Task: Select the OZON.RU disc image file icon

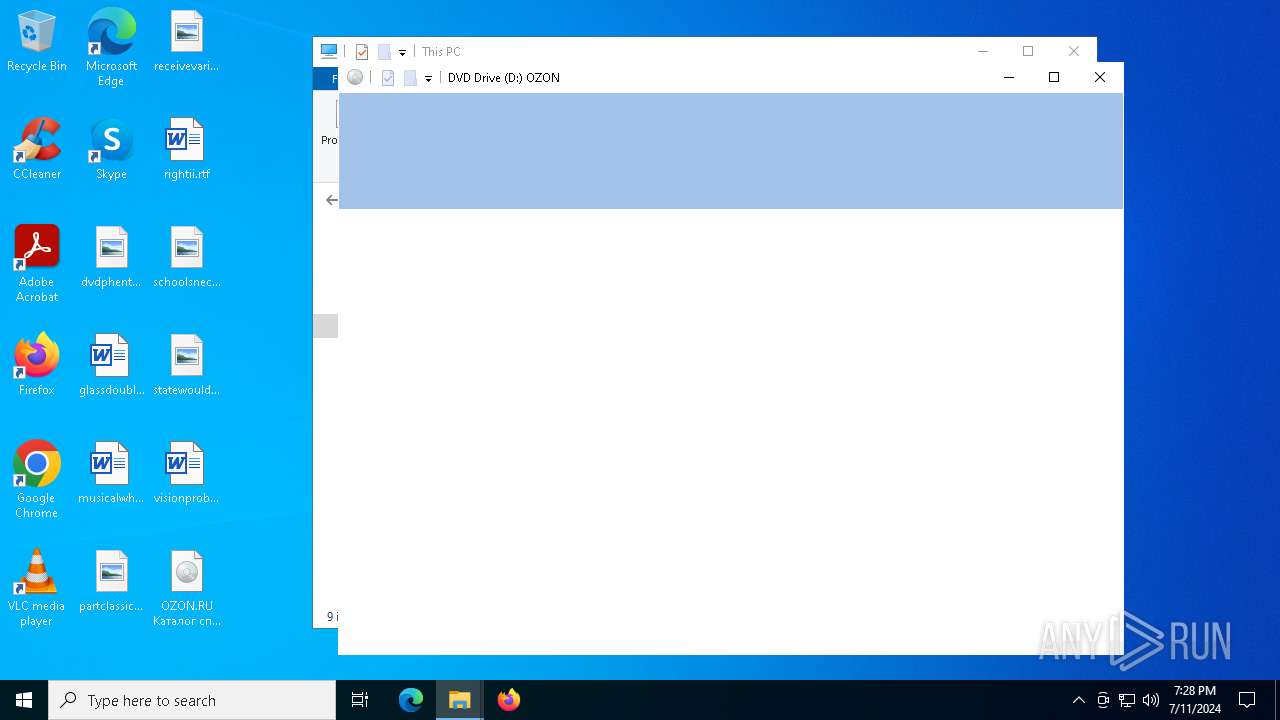Action: tap(186, 588)
